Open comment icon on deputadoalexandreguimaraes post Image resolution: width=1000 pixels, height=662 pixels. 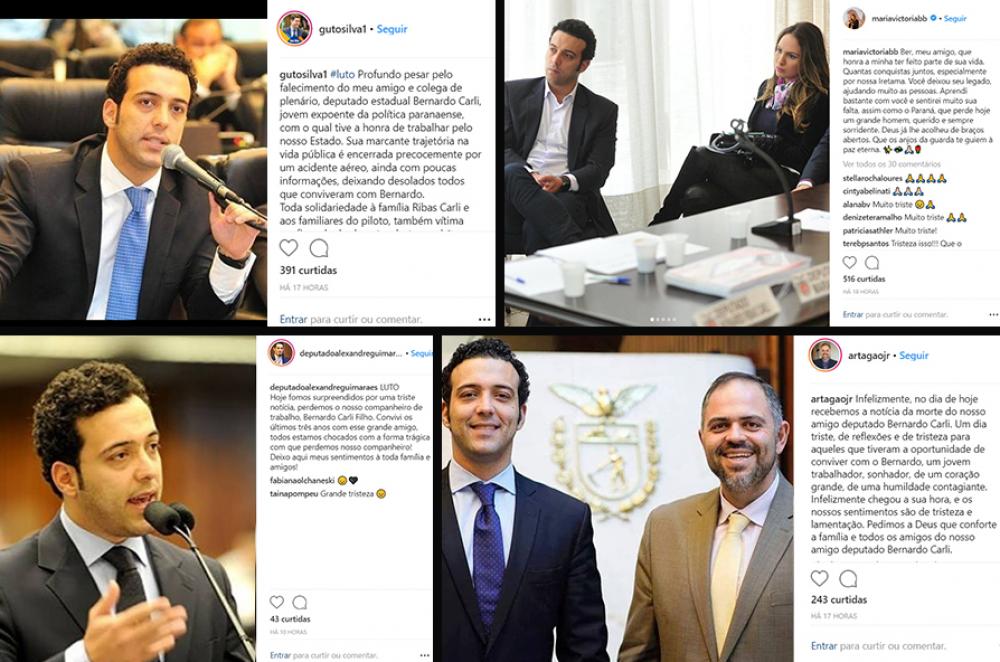tap(300, 602)
